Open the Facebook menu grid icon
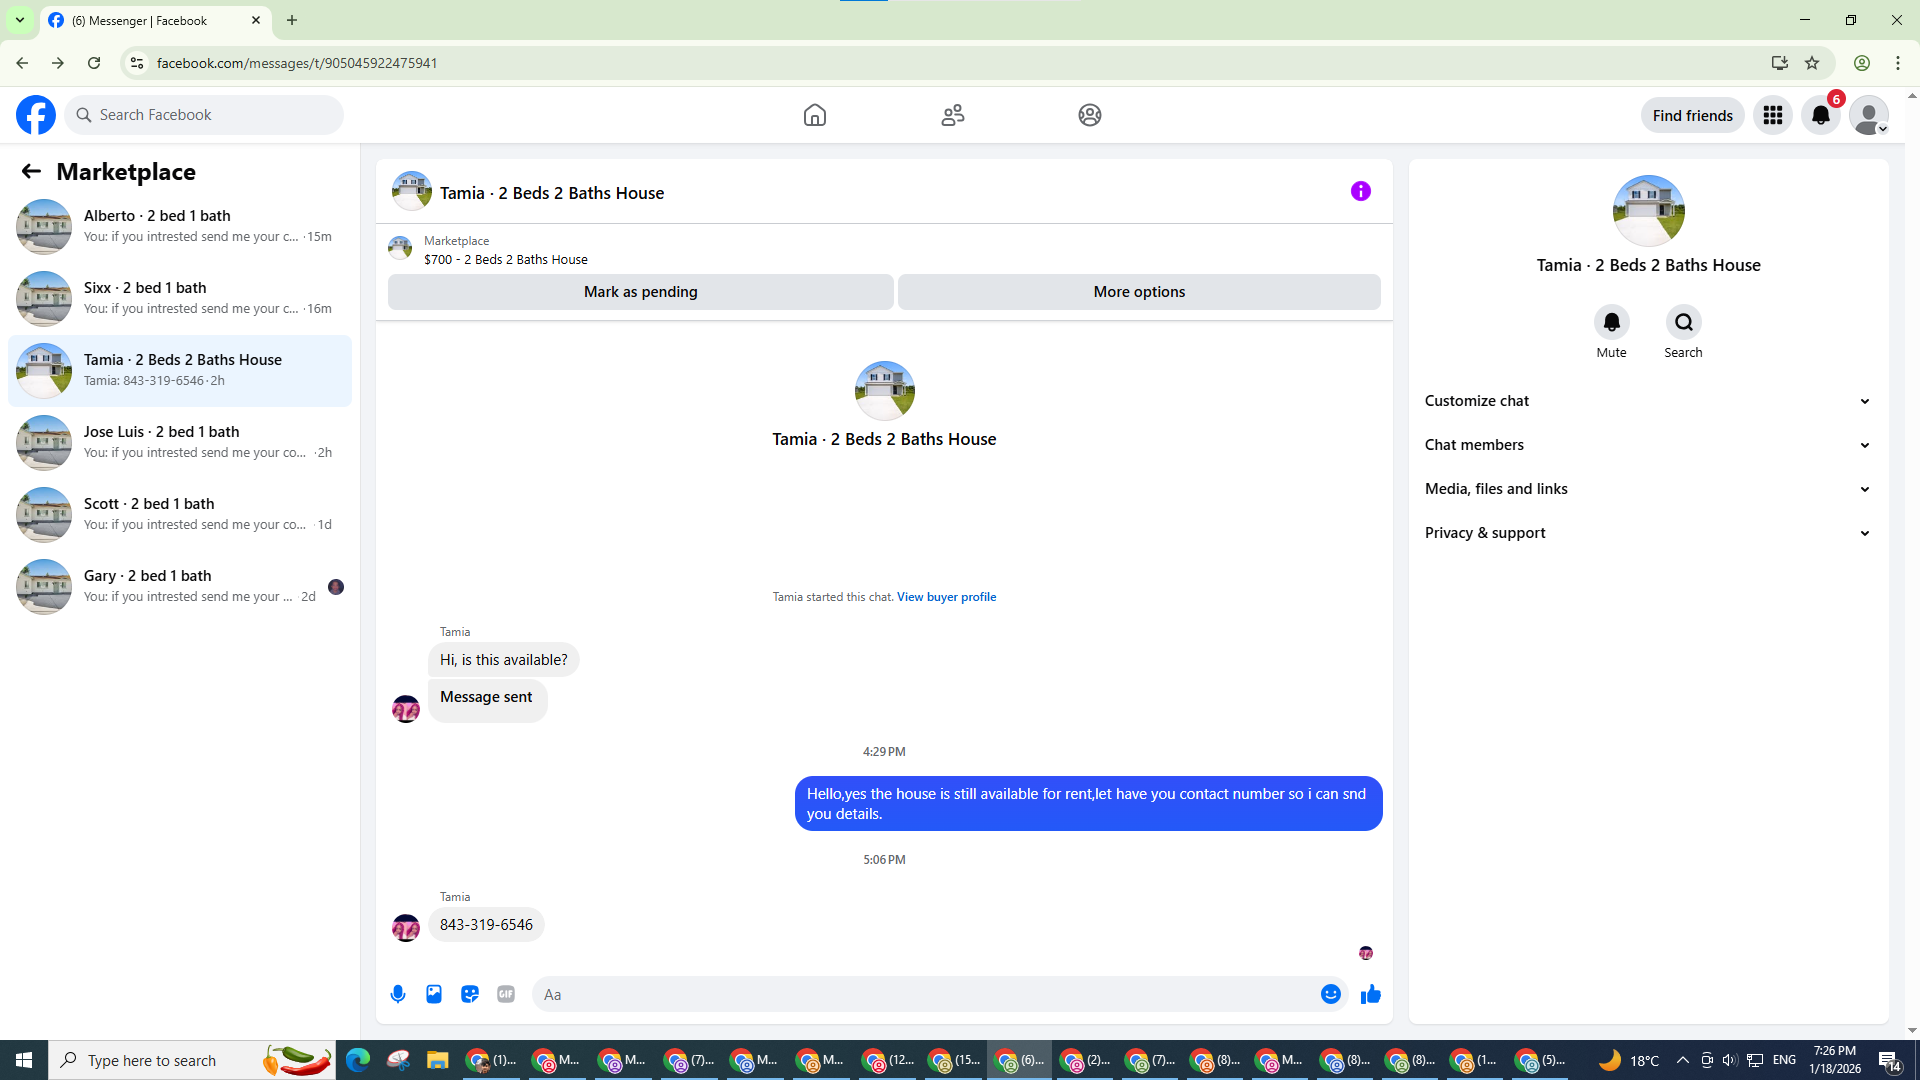Screen dimensions: 1920x1080 [1772, 116]
